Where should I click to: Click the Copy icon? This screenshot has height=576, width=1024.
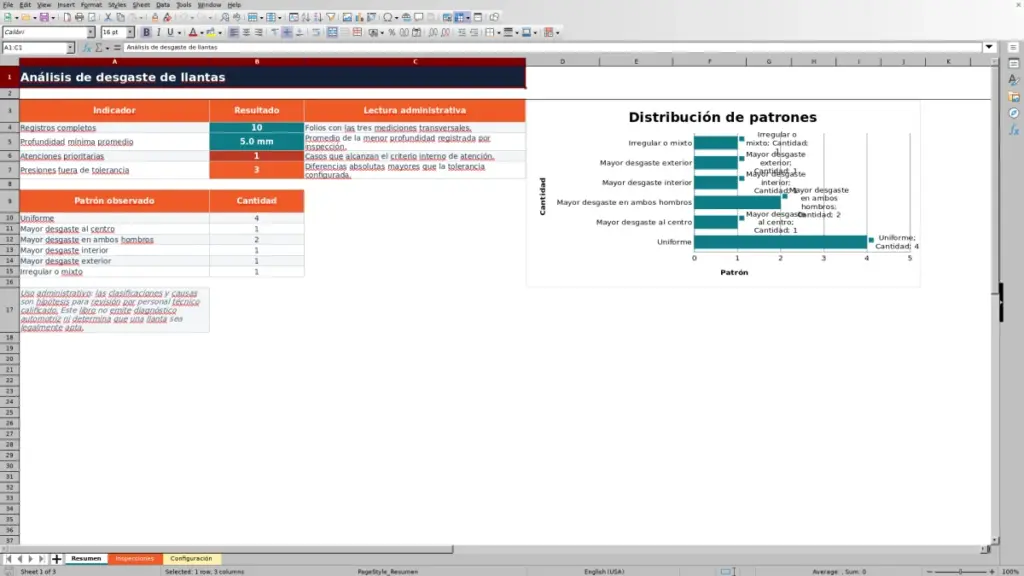point(120,18)
